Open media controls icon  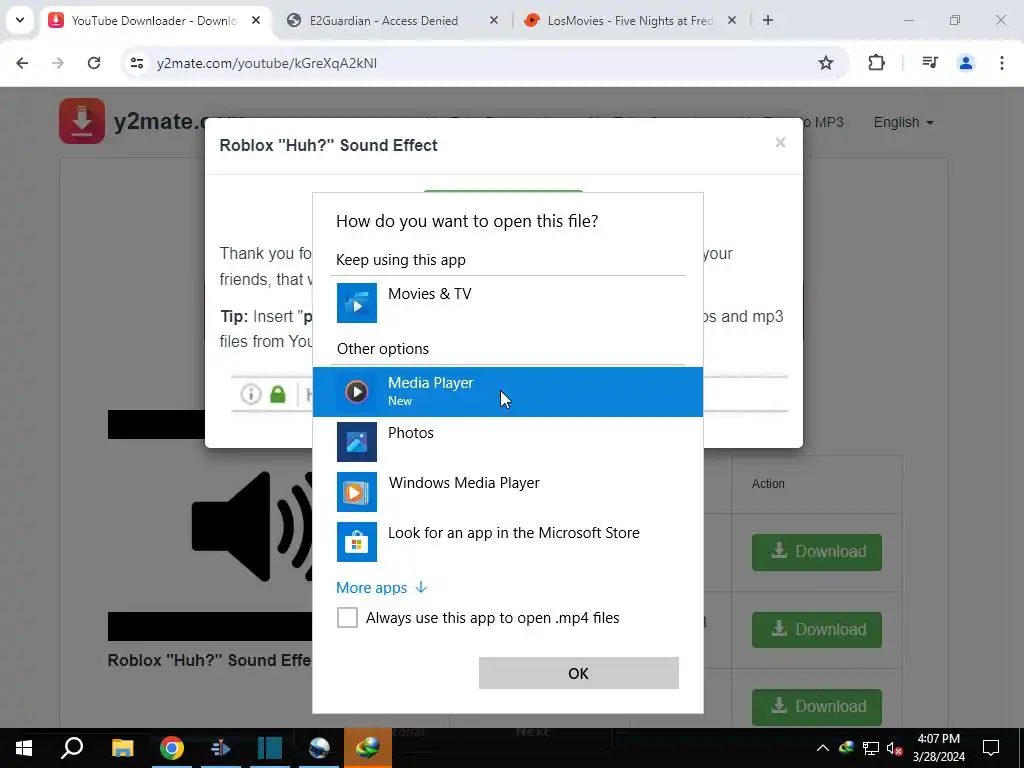[x=930, y=63]
